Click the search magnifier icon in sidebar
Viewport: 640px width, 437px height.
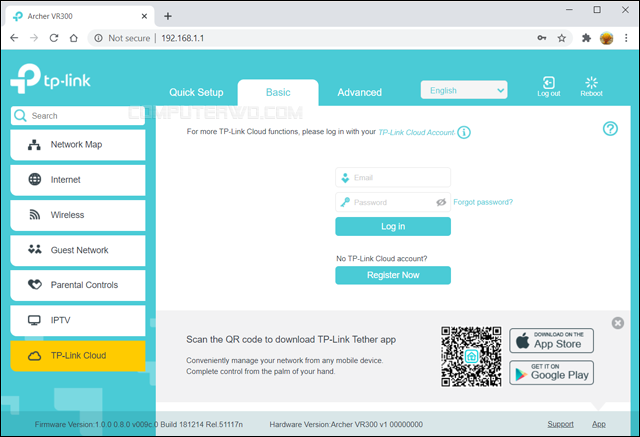point(20,116)
